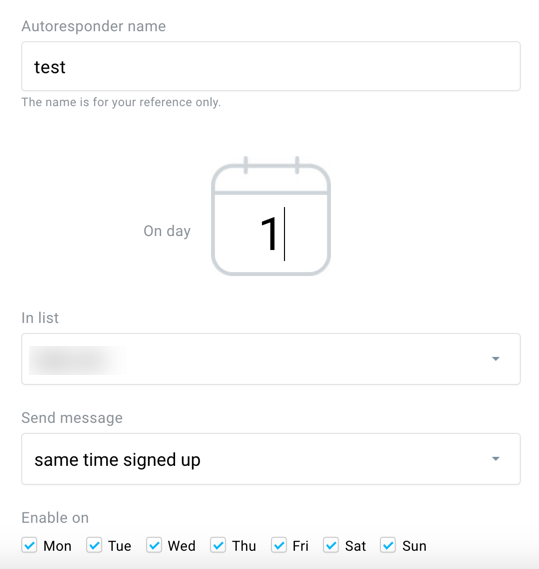
Task: Select the 'same time signed up' option field
Action: [271, 459]
